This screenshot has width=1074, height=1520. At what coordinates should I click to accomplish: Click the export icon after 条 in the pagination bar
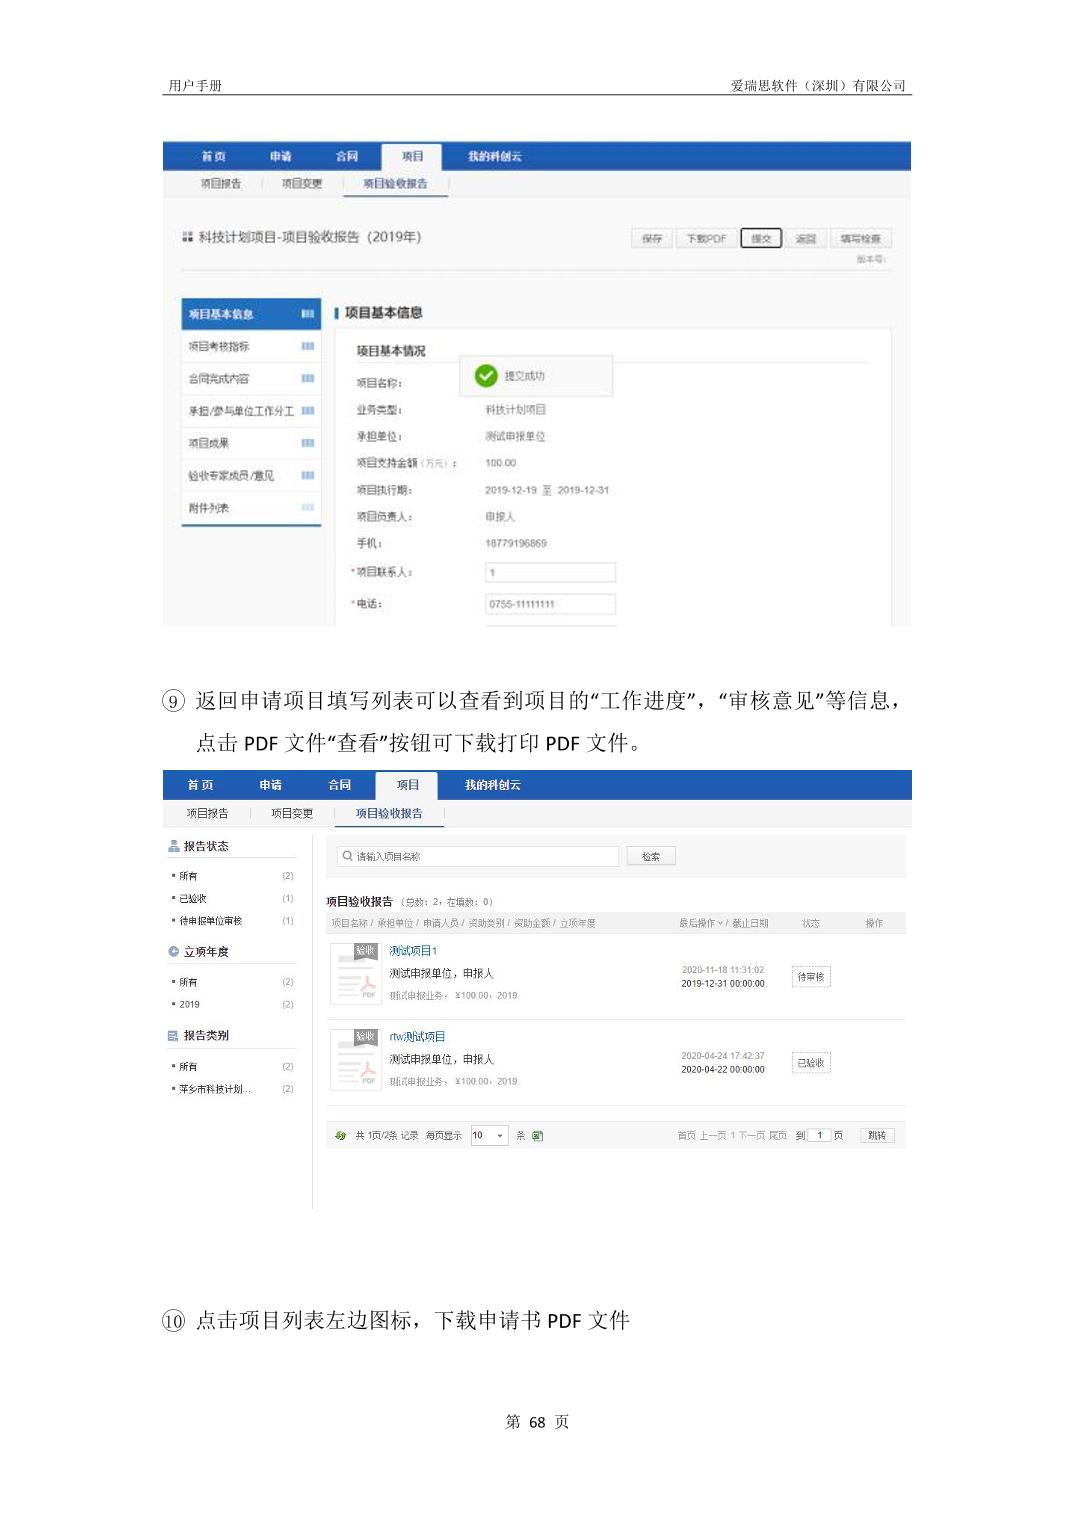pos(538,1136)
